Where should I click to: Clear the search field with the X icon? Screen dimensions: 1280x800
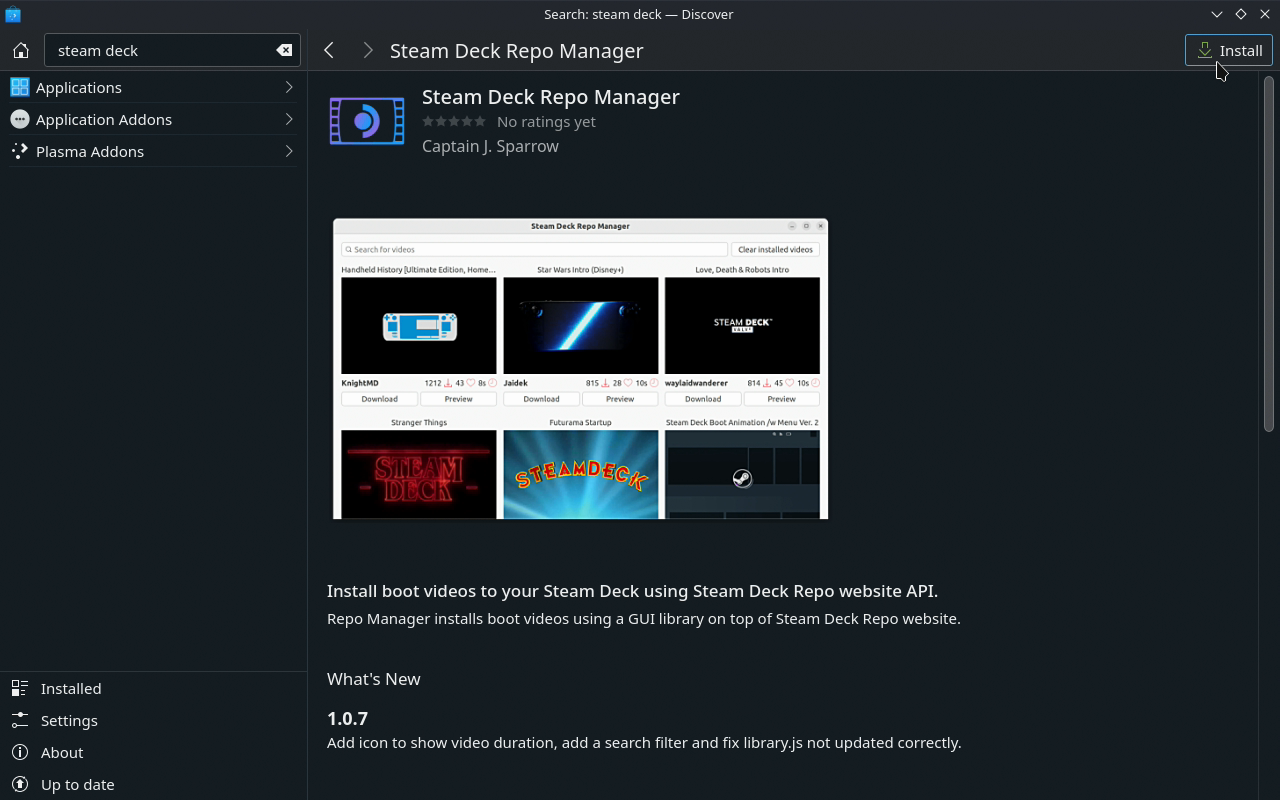[283, 50]
